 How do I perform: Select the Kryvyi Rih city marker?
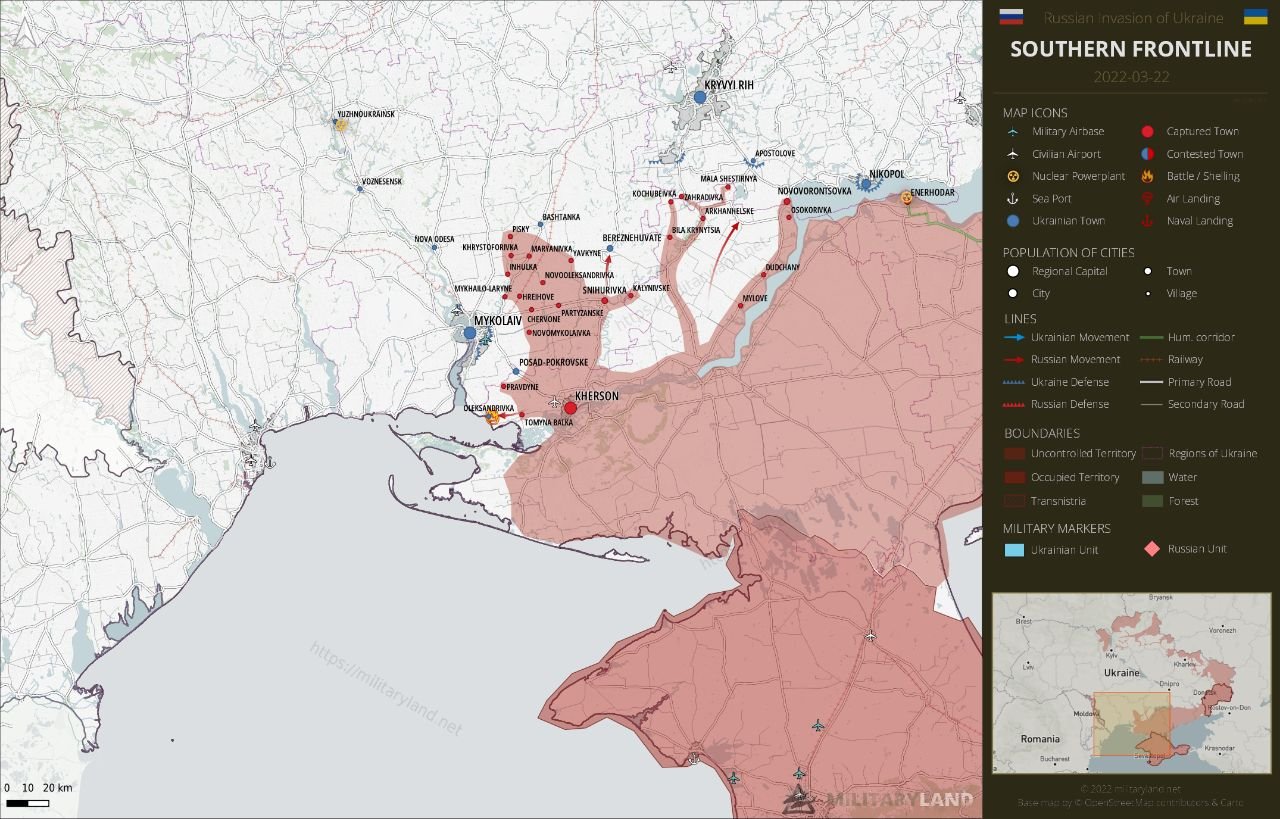coord(700,97)
